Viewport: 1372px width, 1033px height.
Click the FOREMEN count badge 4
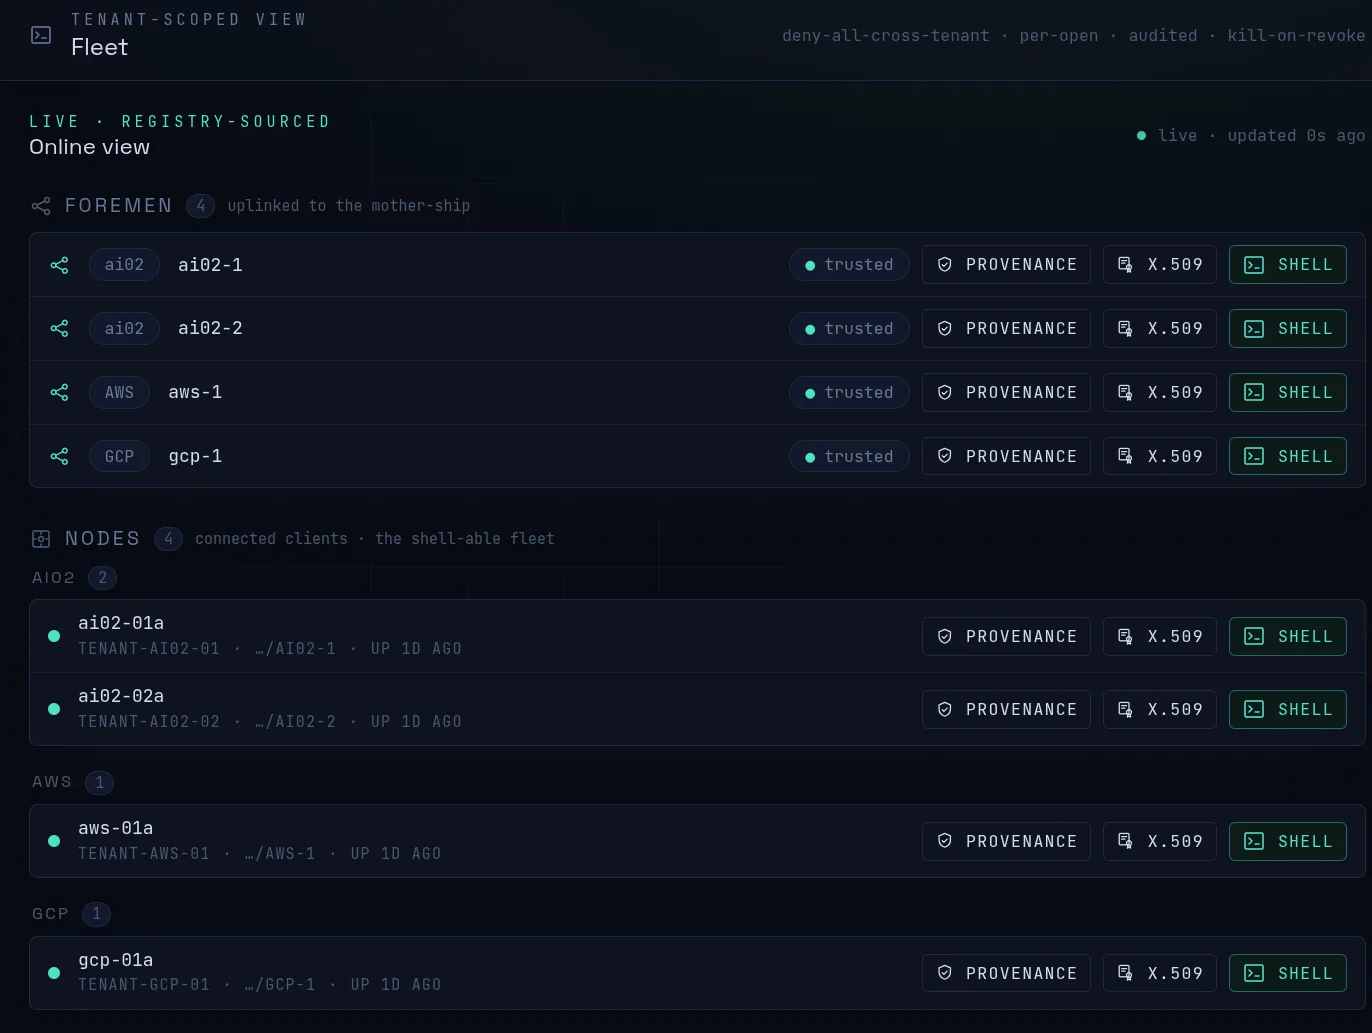[200, 206]
